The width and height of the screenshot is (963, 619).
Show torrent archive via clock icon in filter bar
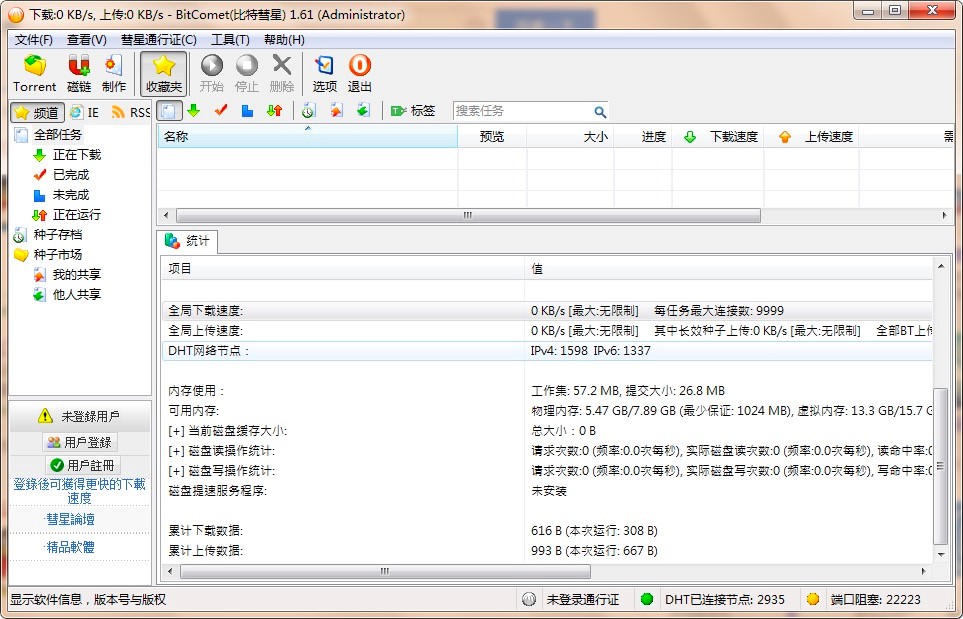point(308,111)
